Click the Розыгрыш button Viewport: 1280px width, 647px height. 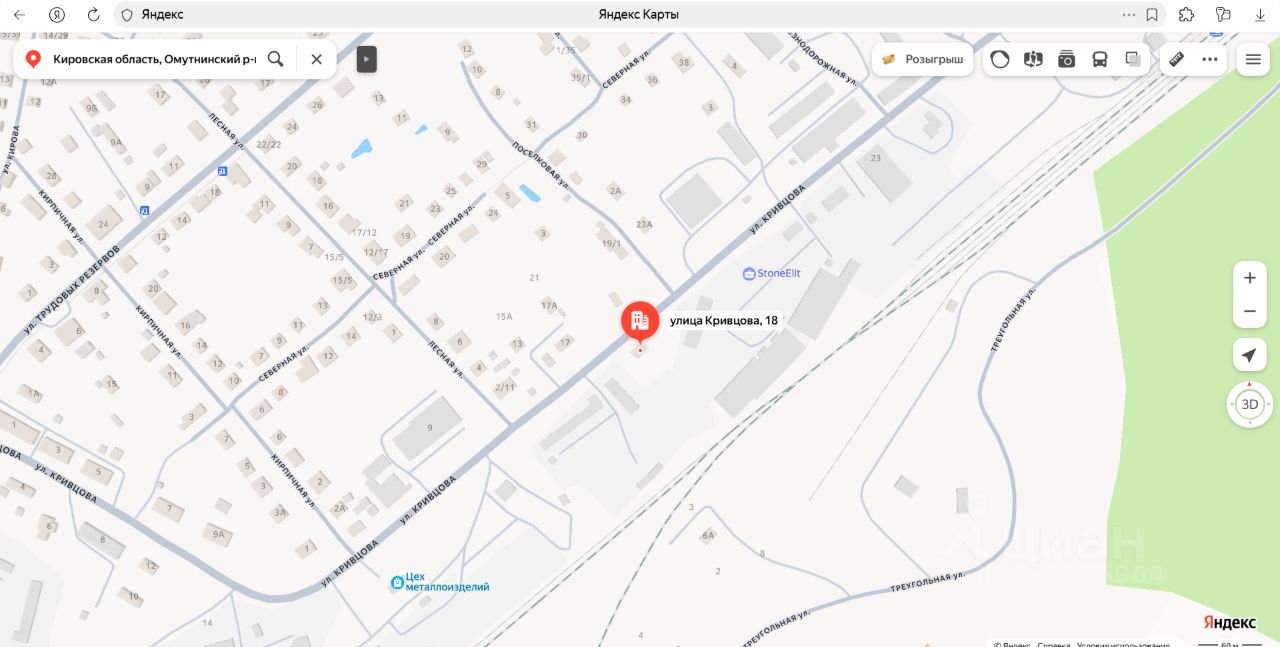coord(922,59)
